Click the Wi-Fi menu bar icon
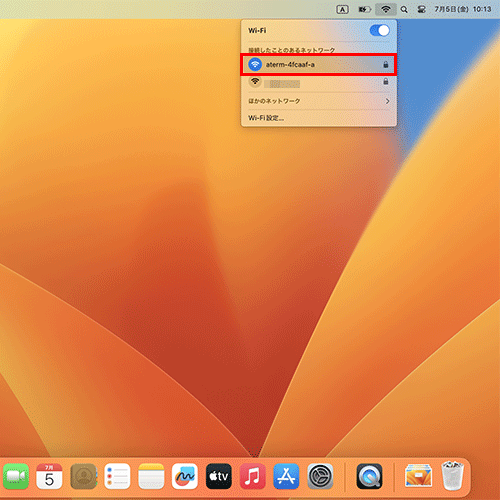This screenshot has width=500, height=500. (x=386, y=9)
